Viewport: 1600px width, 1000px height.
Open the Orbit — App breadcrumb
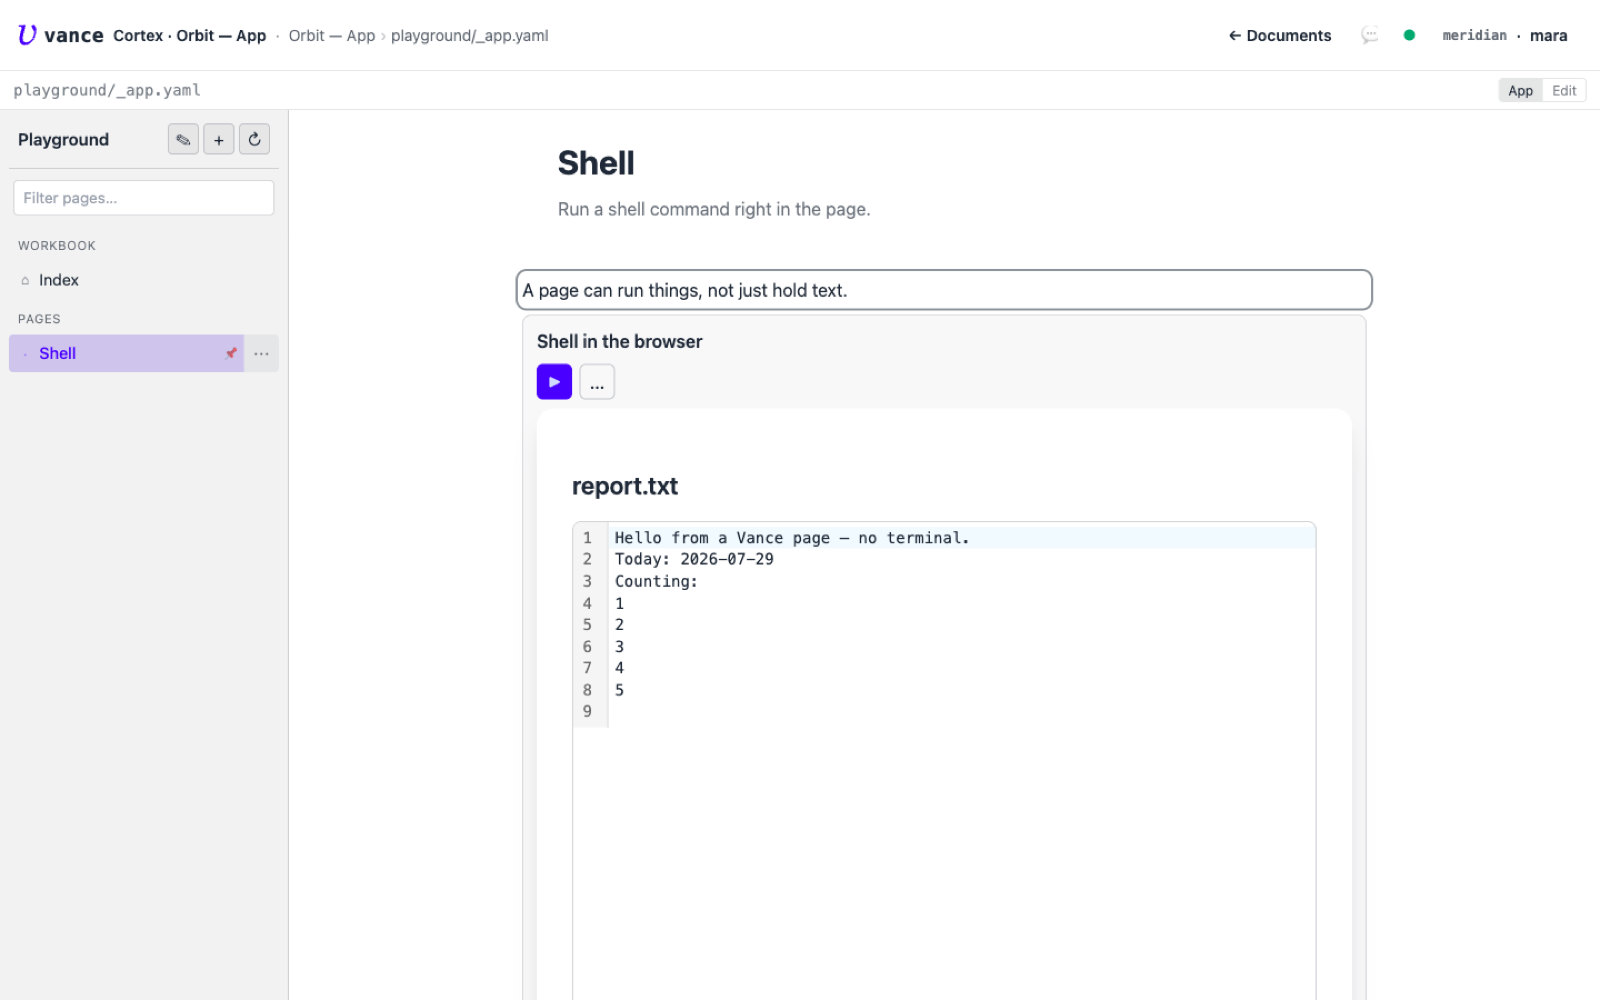coord(332,35)
